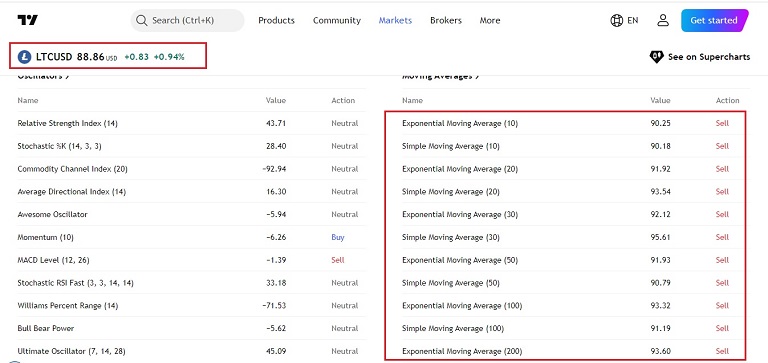The width and height of the screenshot is (768, 363).
Task: Click Stochastic RSI Fast row name
Action: click(75, 283)
